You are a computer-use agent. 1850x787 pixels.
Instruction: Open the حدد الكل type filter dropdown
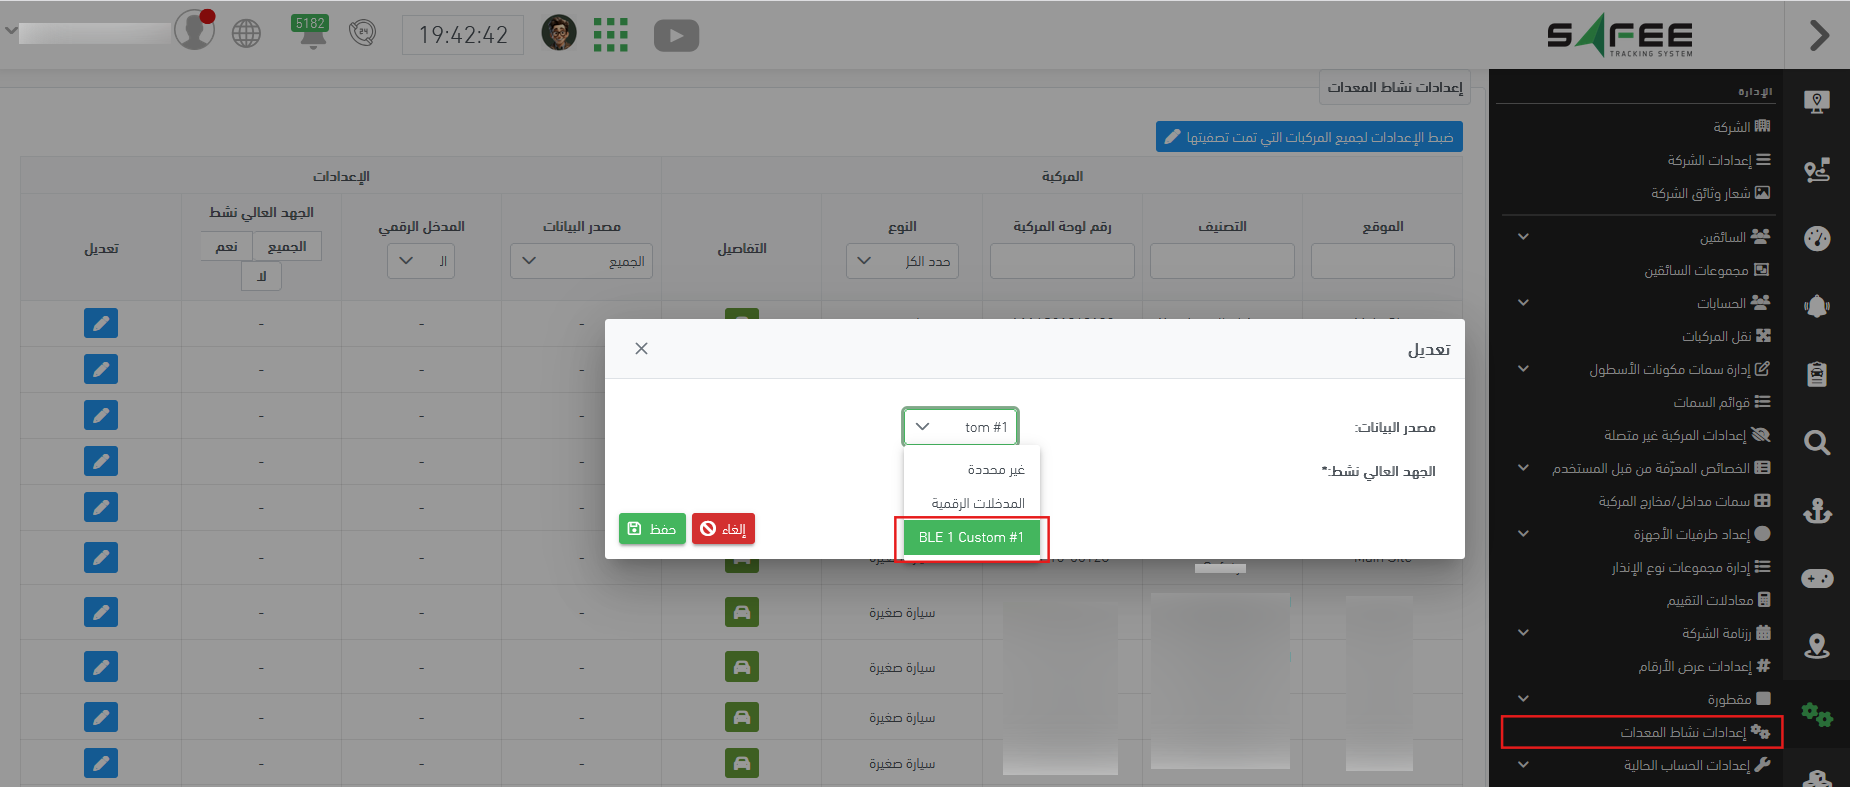coord(902,261)
